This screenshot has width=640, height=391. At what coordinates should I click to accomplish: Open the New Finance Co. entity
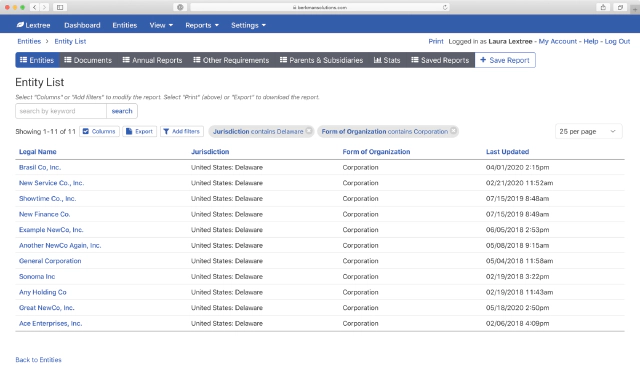click(44, 214)
